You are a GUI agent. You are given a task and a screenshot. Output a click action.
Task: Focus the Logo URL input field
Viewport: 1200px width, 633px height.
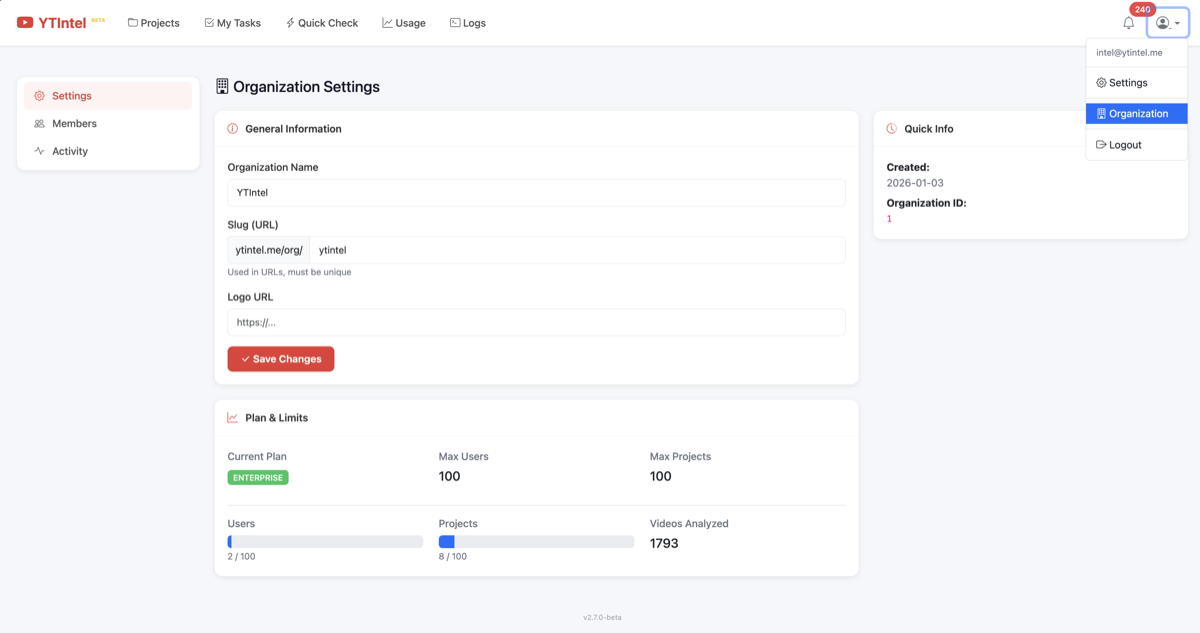[536, 323]
